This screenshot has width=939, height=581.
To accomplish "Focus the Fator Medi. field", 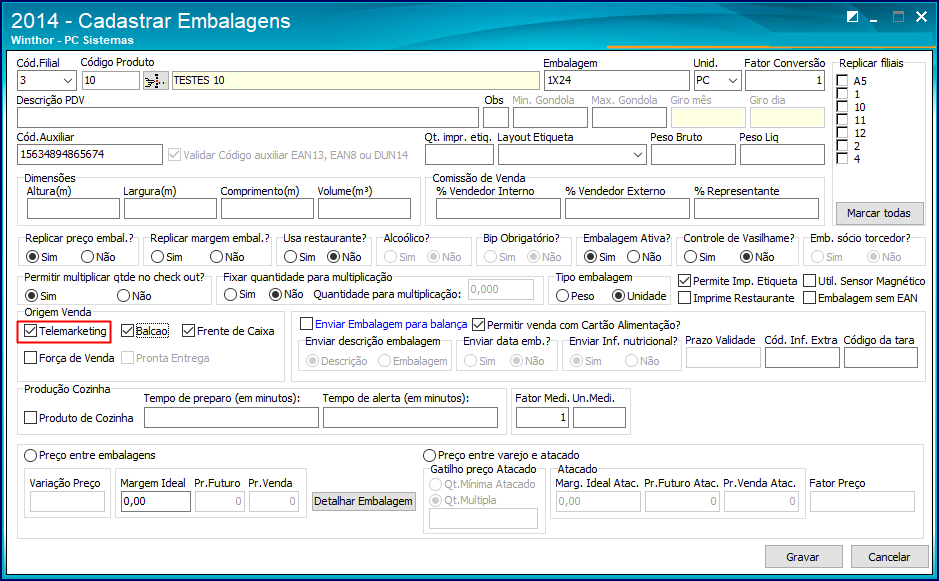I will [542, 417].
